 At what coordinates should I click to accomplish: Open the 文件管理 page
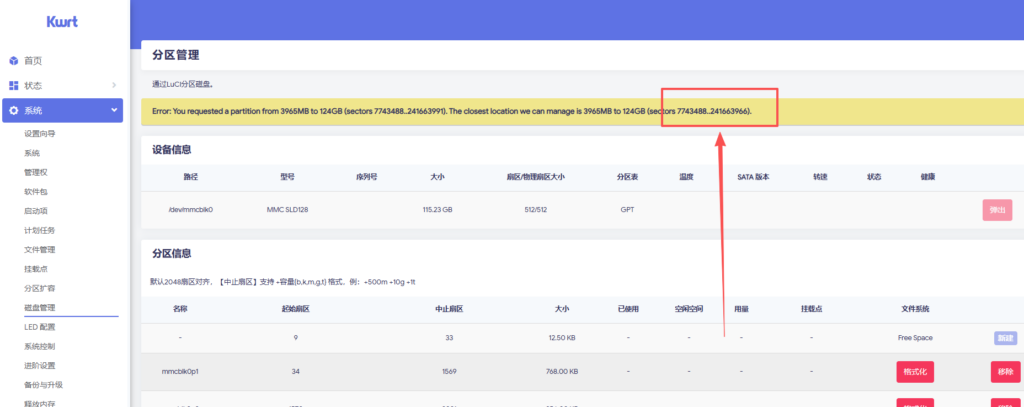pos(39,250)
